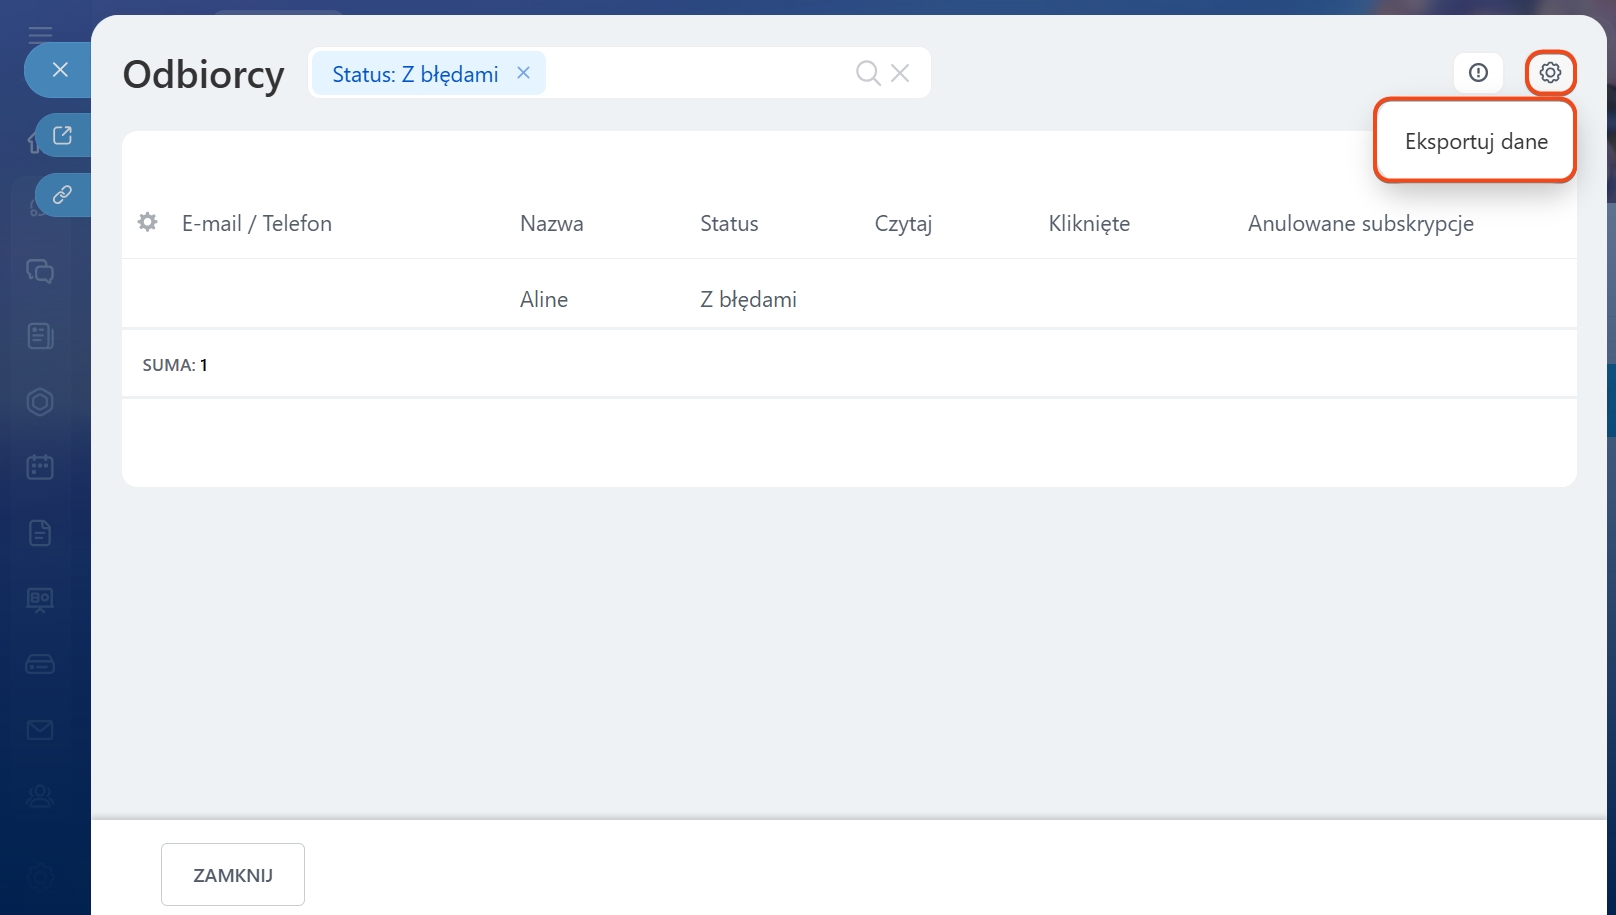The height and width of the screenshot is (915, 1616).
Task: Click the Anulowane subskrypcje column header
Action: [1360, 224]
